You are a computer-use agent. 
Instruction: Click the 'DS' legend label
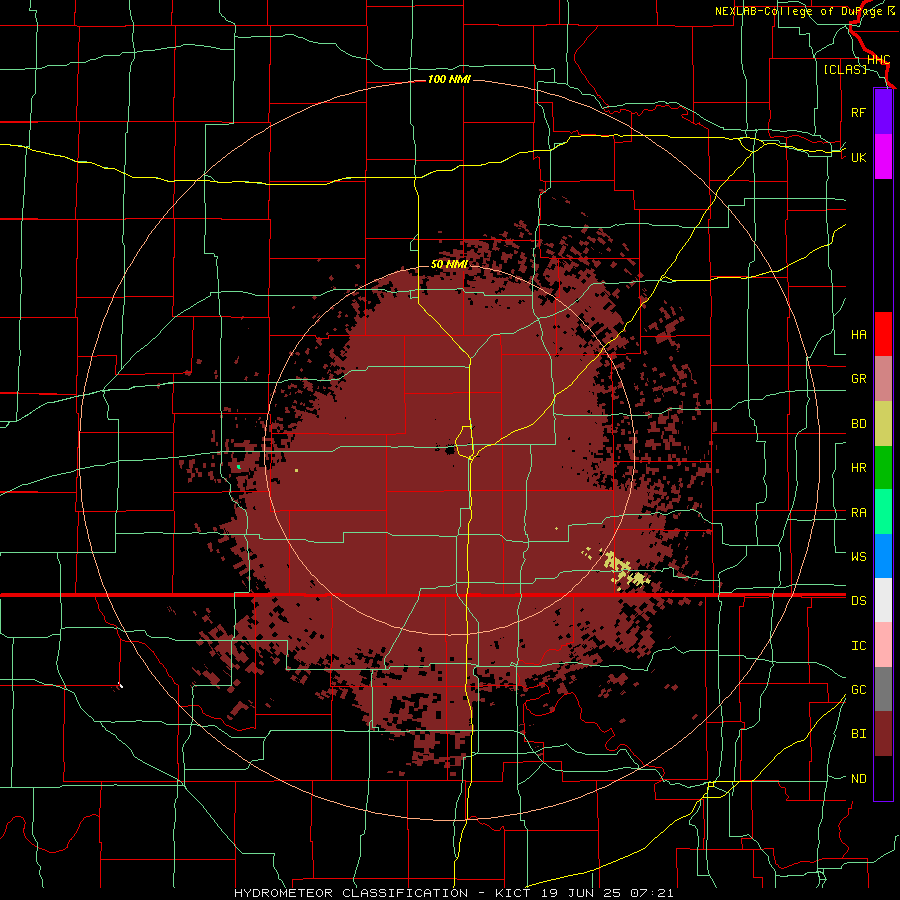(x=859, y=601)
